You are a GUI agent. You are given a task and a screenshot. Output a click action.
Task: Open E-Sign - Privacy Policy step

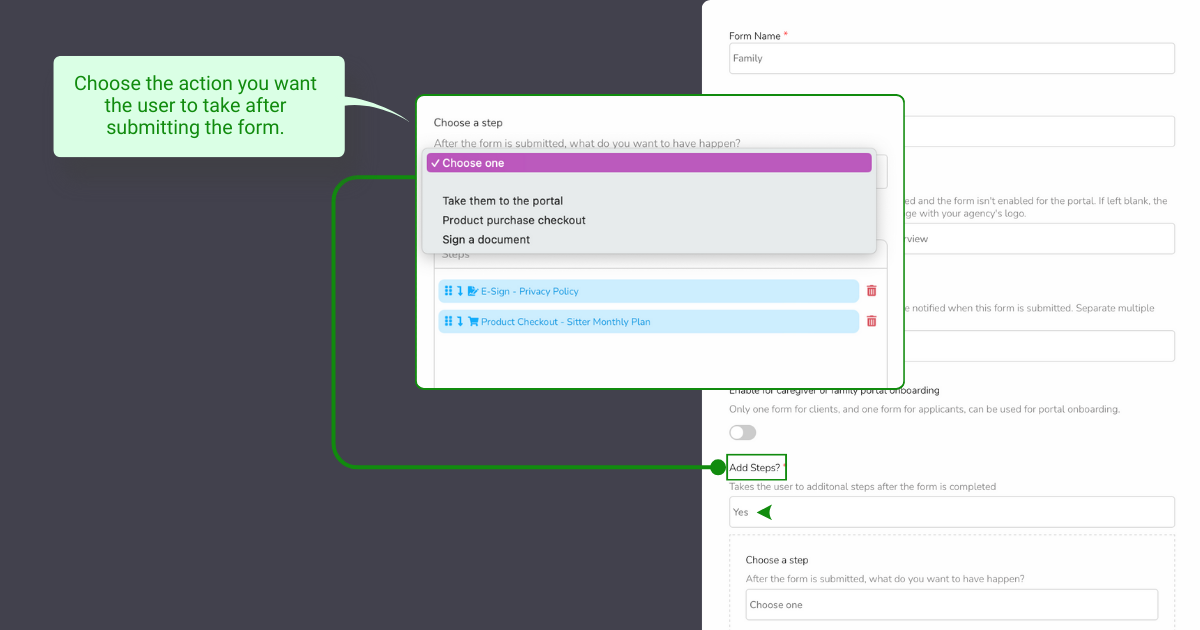coord(530,291)
